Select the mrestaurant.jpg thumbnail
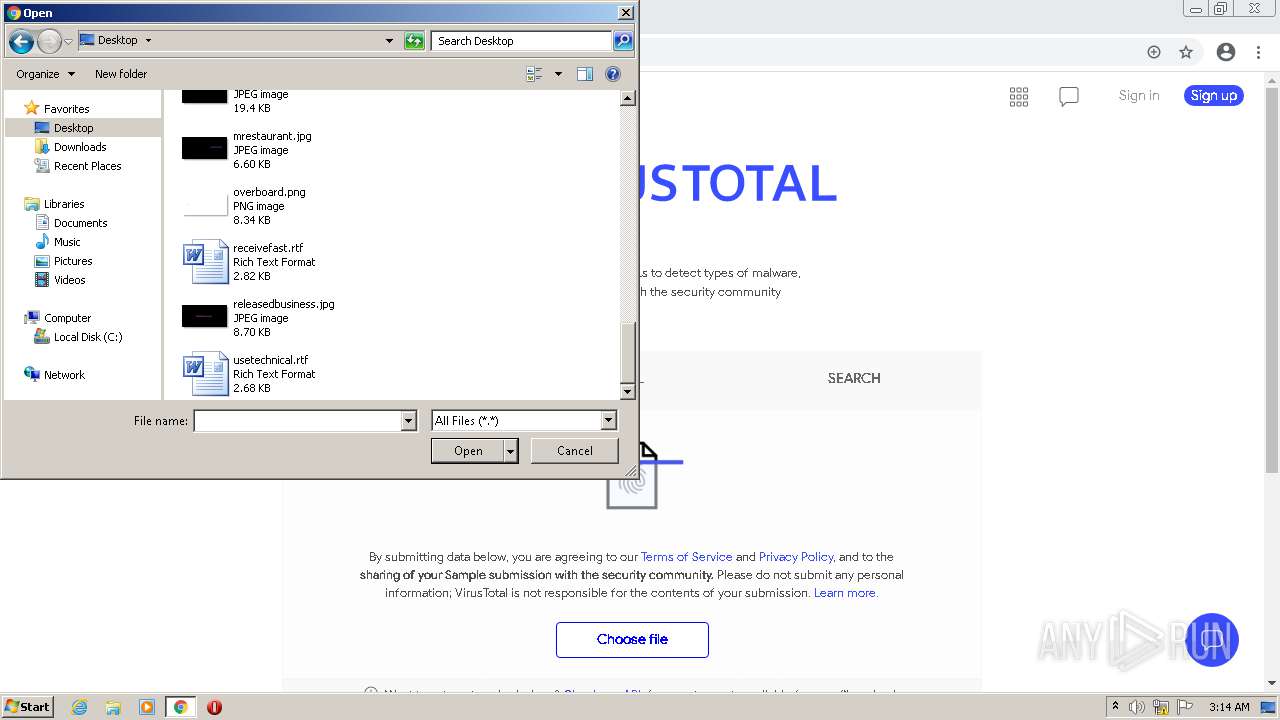Viewport: 1280px width, 720px height. pos(205,149)
